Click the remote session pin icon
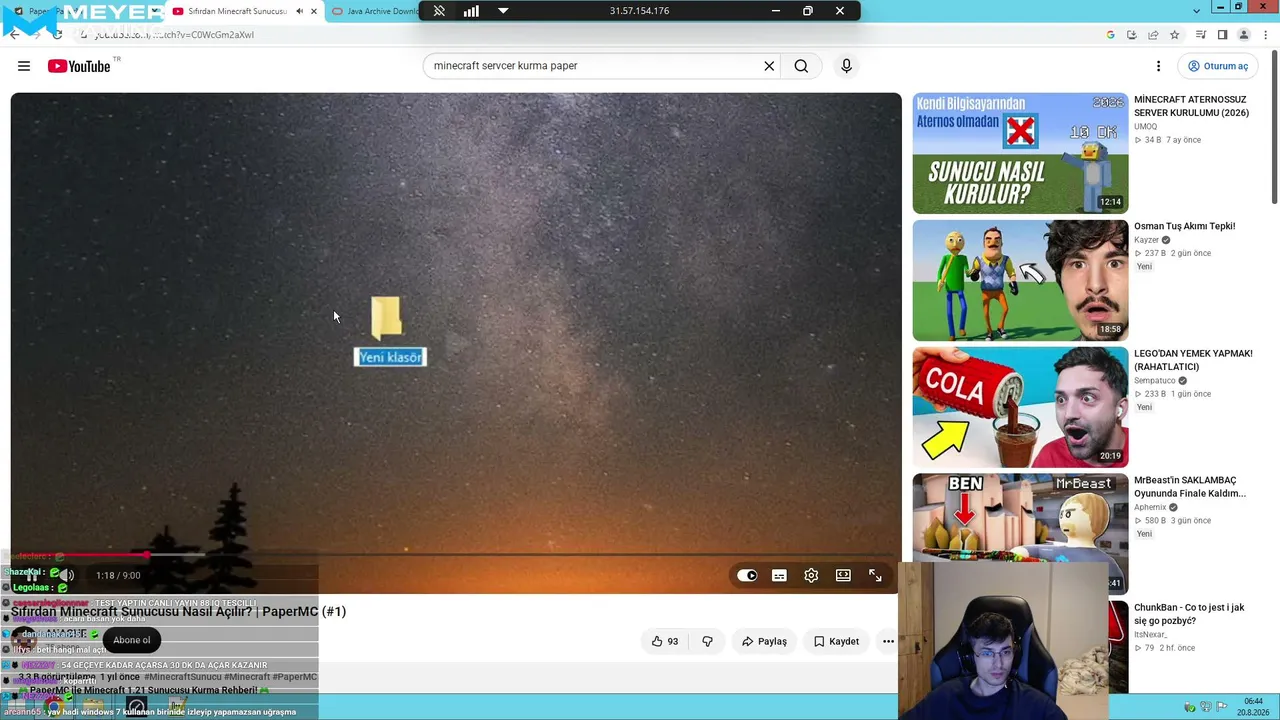Image resolution: width=1280 pixels, height=720 pixels. pos(439,11)
